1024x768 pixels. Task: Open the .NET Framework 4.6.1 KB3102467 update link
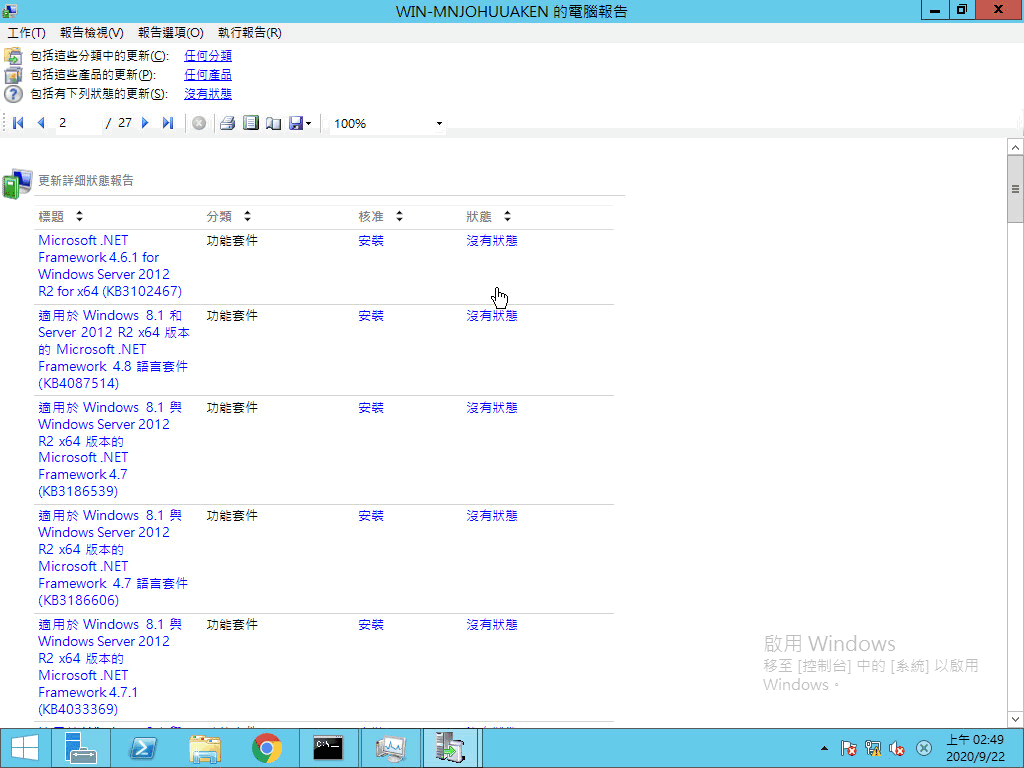coord(110,266)
